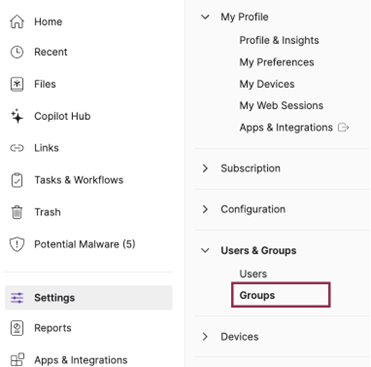Click the Potential Malware shield icon
The image size is (371, 367).
point(17,244)
